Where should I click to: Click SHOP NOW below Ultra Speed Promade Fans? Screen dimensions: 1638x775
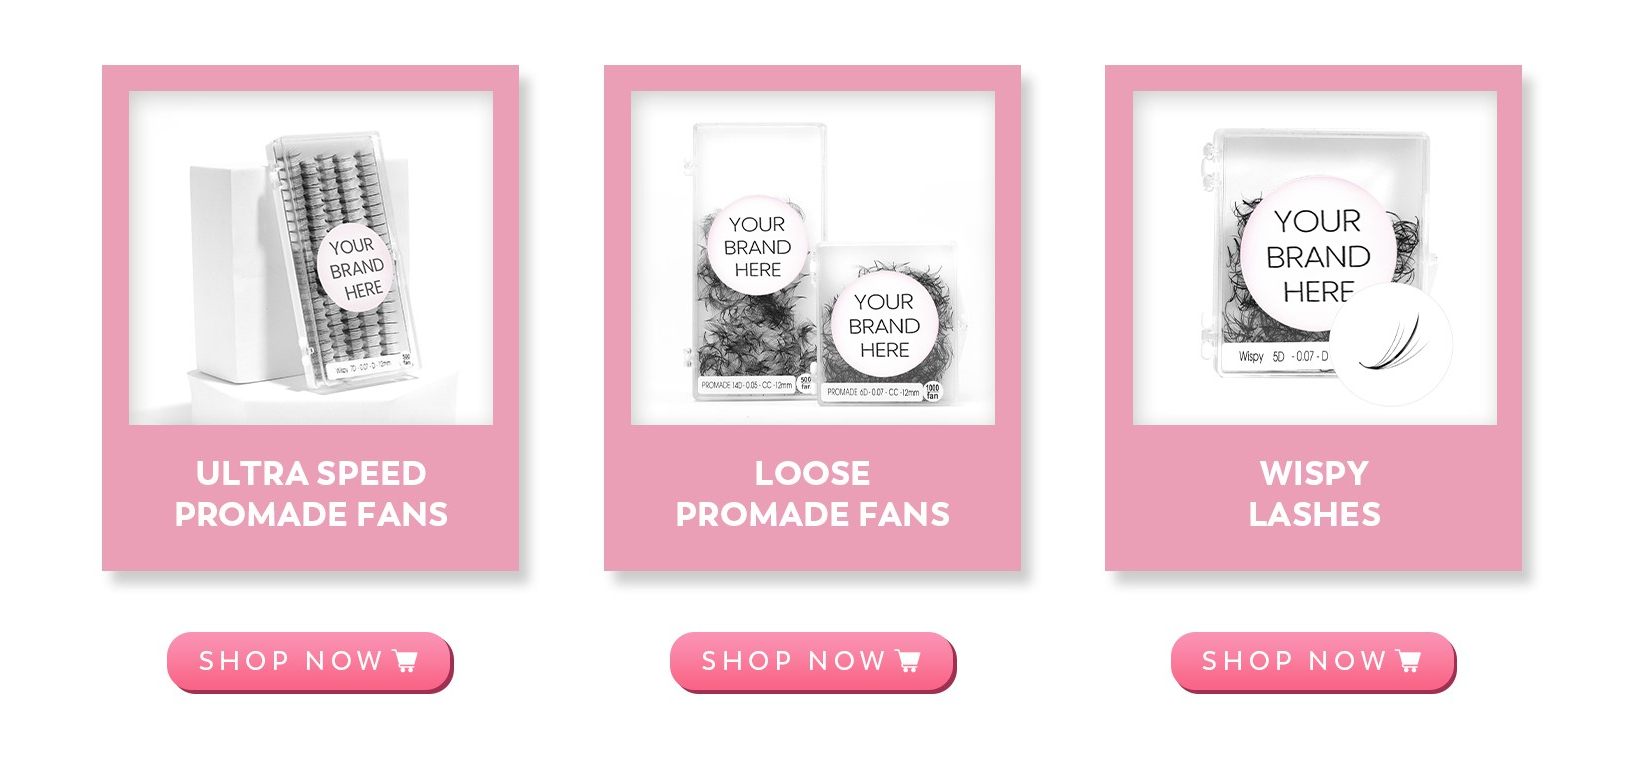coord(310,661)
